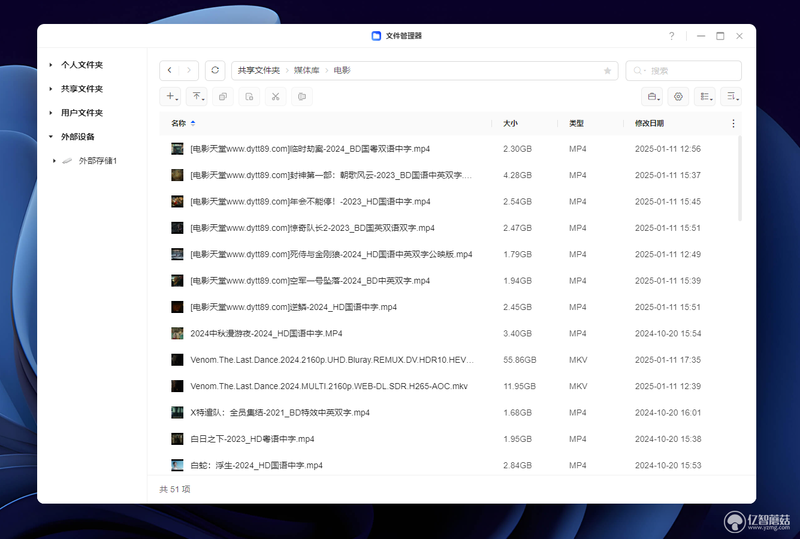800x539 pixels.
Task: Select the X特遣队：全员集结-2021 file
Action: click(x=449, y=412)
